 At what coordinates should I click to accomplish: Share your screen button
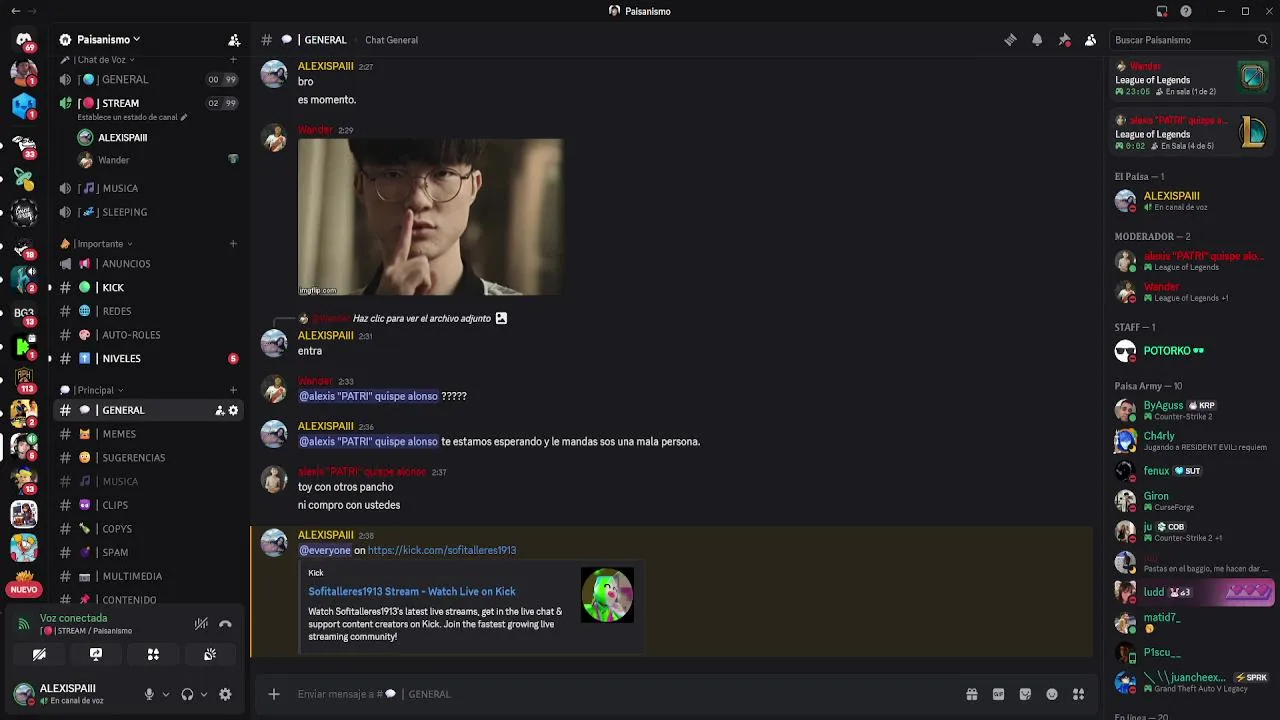[96, 654]
